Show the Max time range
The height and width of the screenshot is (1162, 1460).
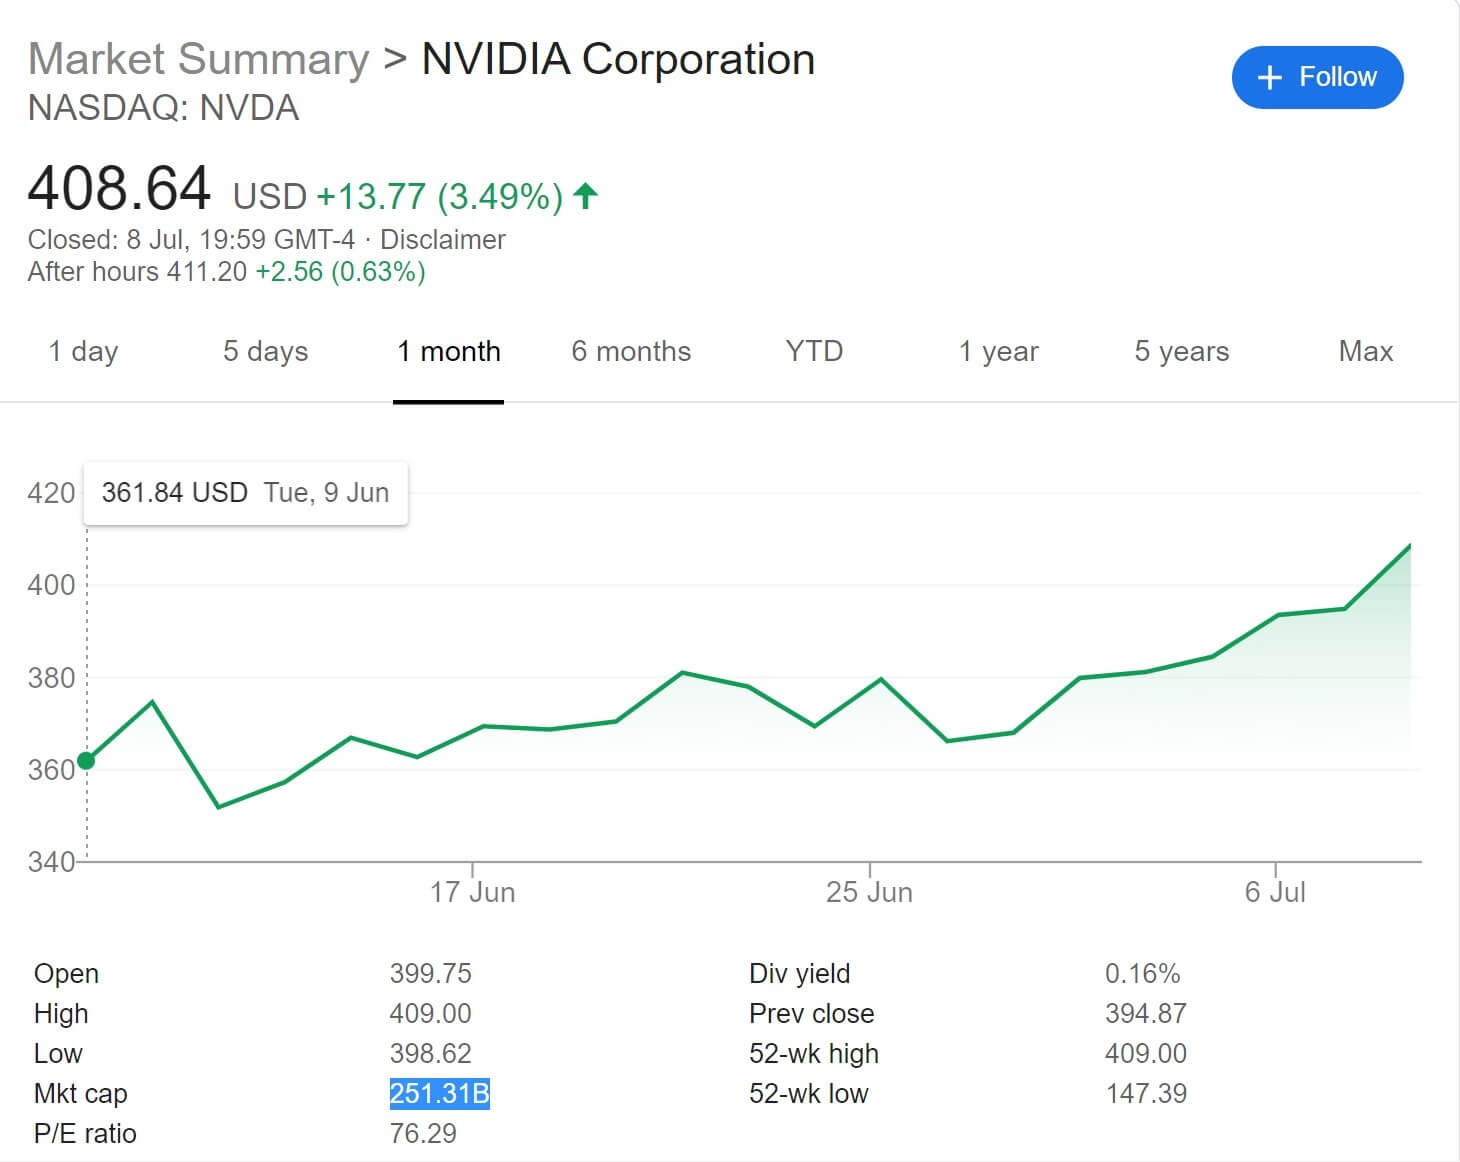(1365, 351)
